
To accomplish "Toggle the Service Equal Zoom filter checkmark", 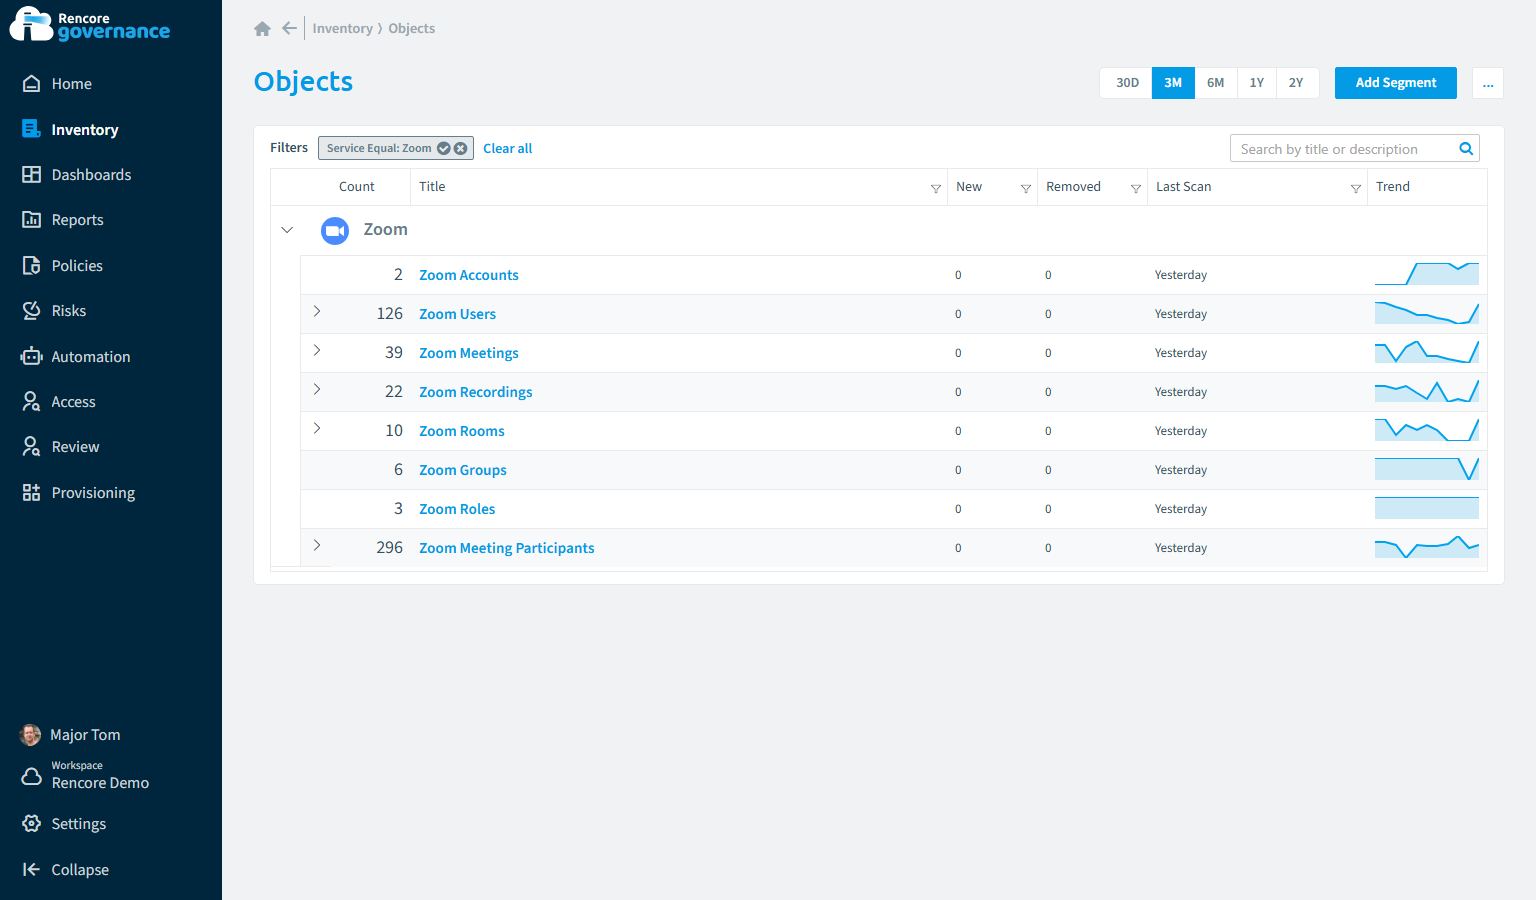I will pos(443,148).
